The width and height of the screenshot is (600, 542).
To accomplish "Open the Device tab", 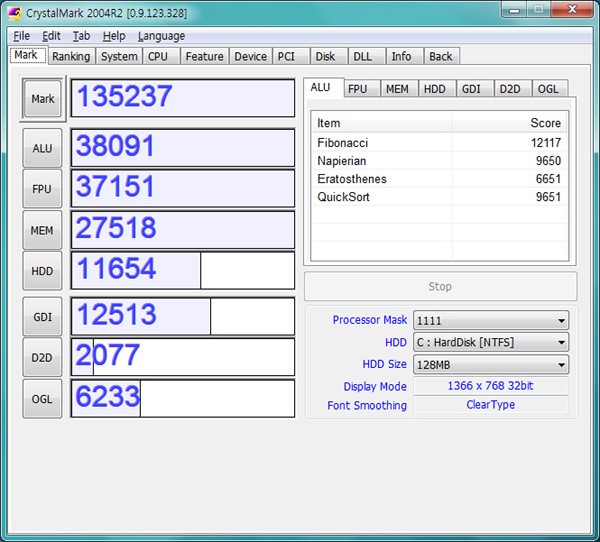I will (x=250, y=56).
